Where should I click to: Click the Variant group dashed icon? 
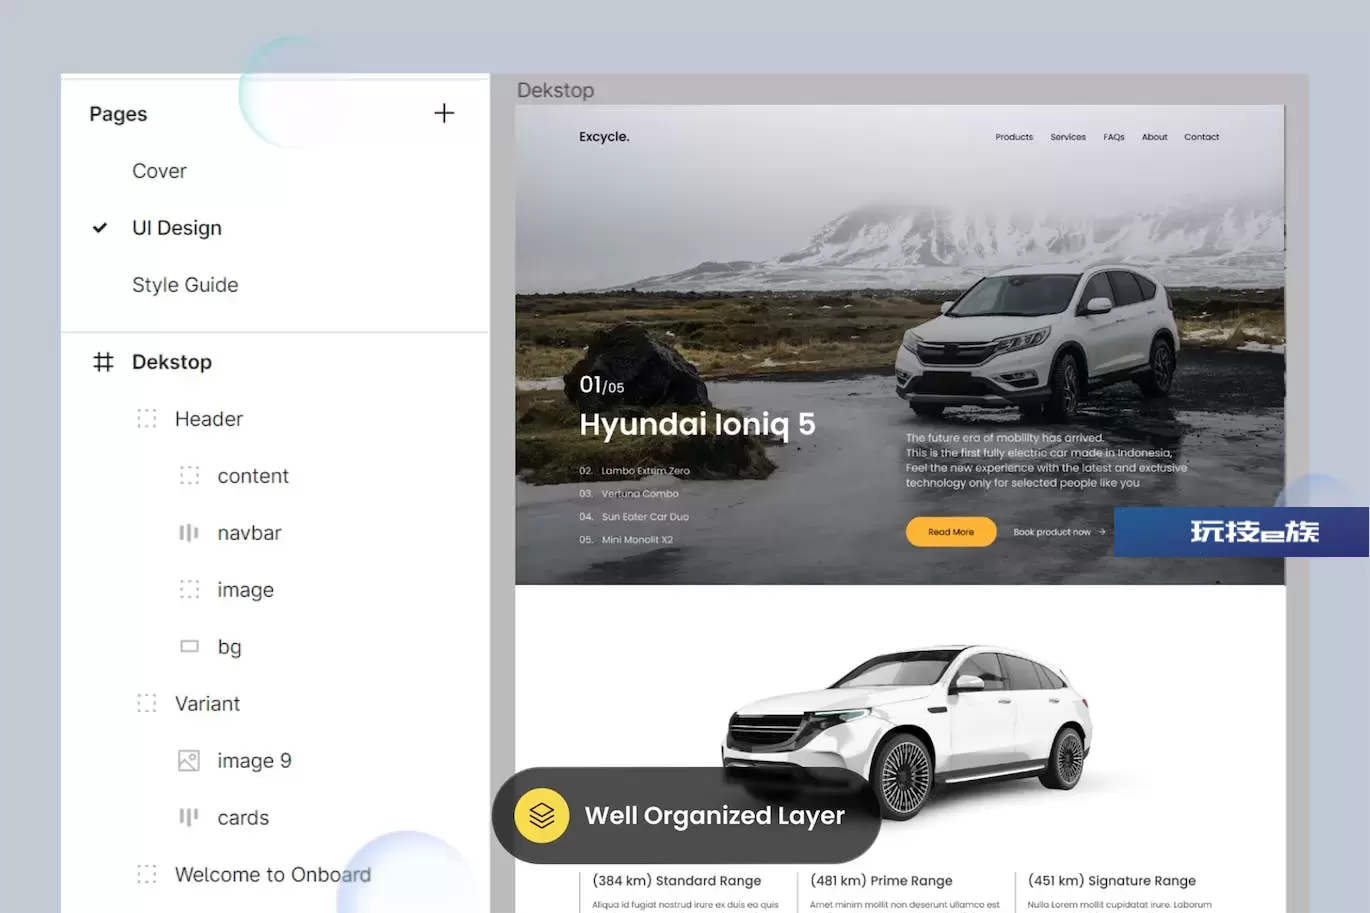coord(147,704)
